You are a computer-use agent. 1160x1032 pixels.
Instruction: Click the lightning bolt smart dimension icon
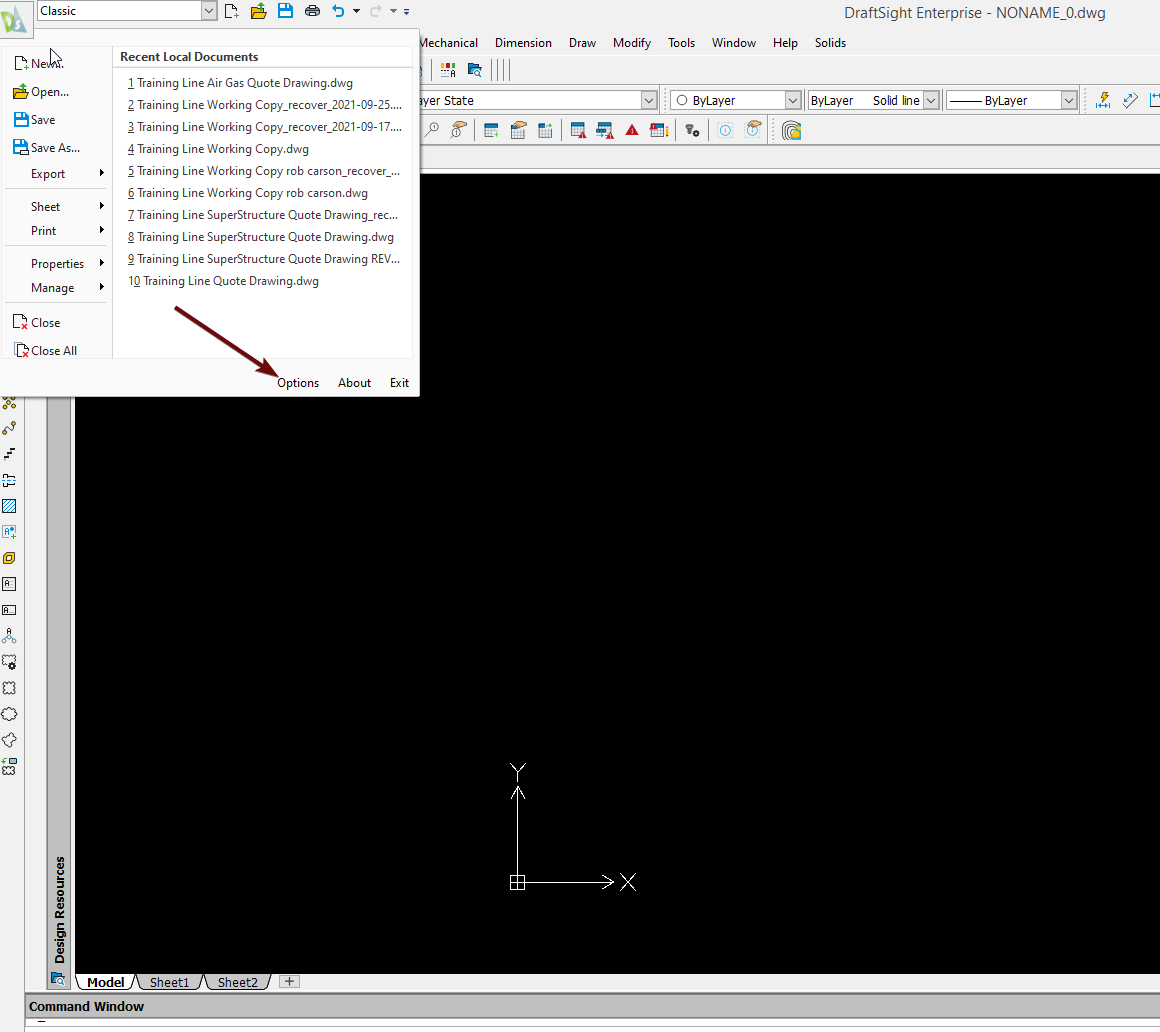1103,100
